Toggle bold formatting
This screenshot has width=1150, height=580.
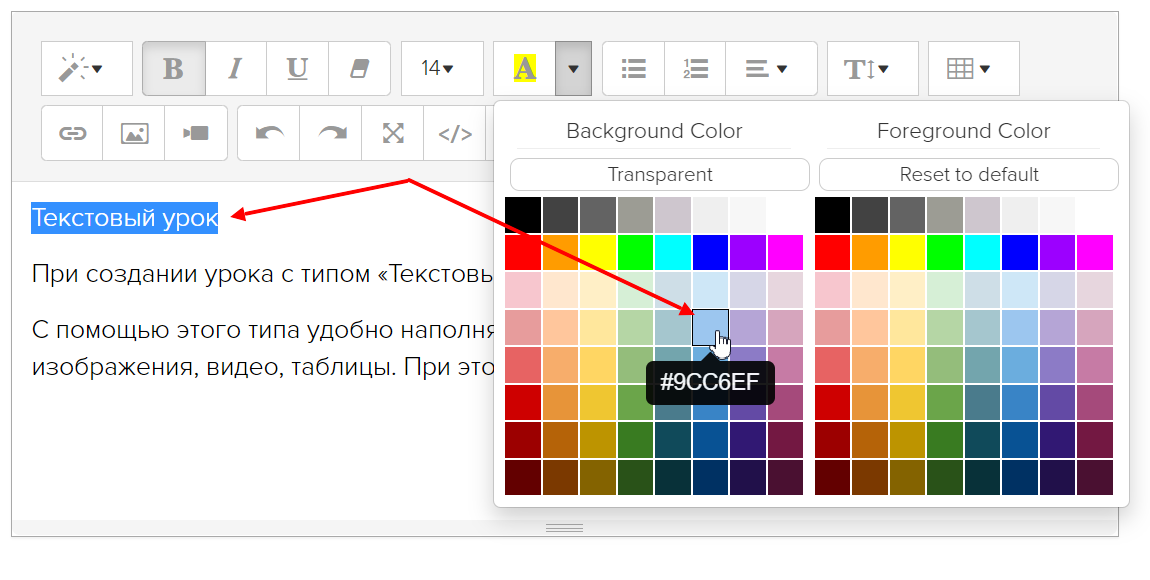174,69
